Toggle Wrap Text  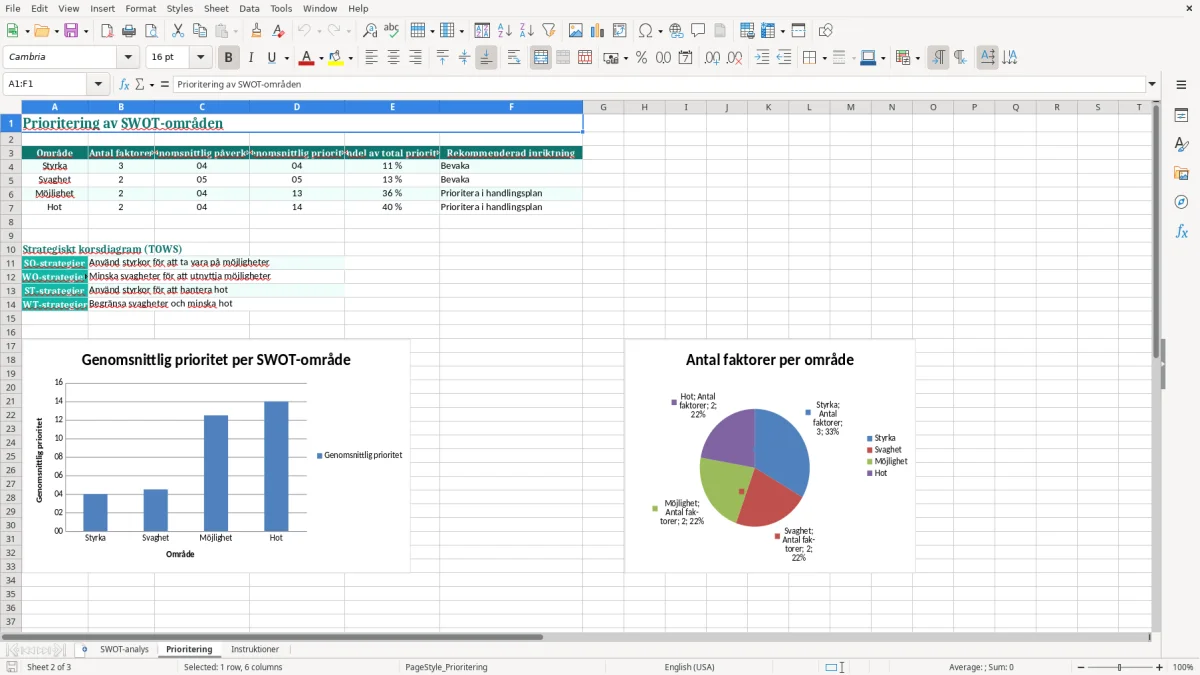click(x=513, y=58)
